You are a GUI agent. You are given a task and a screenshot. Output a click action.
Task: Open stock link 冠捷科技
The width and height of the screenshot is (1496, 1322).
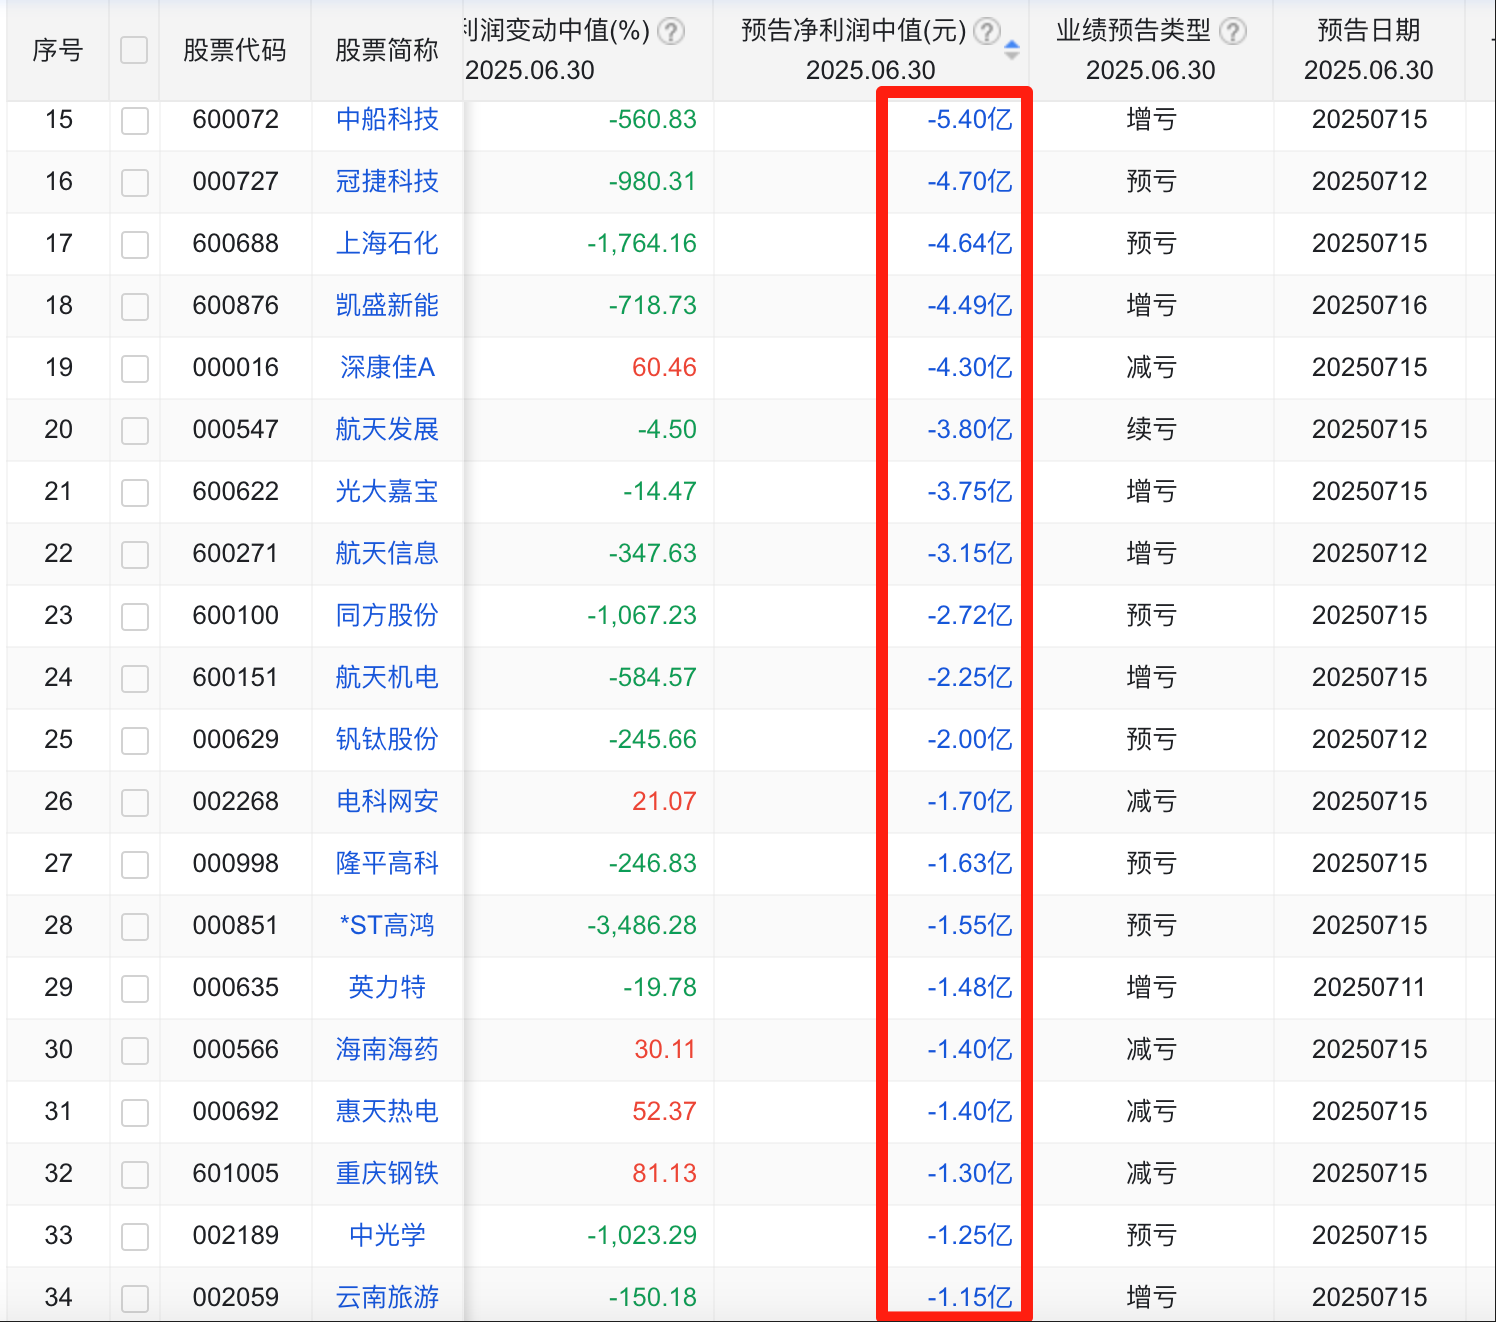[x=387, y=181]
